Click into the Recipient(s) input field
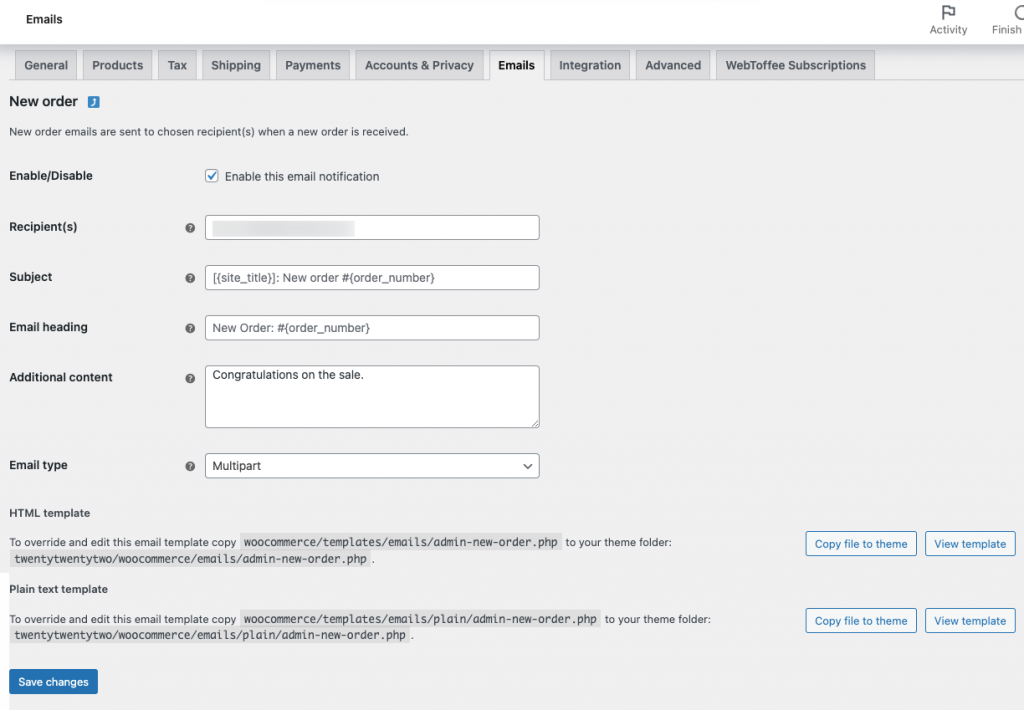This screenshot has height=710, width=1024. 372,227
